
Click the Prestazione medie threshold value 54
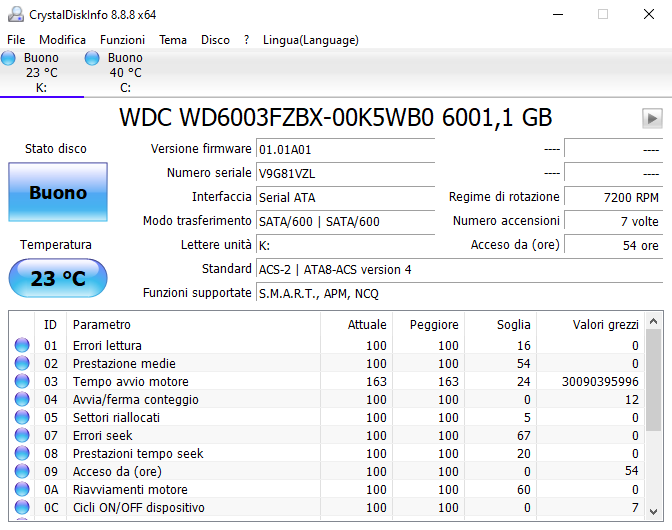(x=524, y=363)
